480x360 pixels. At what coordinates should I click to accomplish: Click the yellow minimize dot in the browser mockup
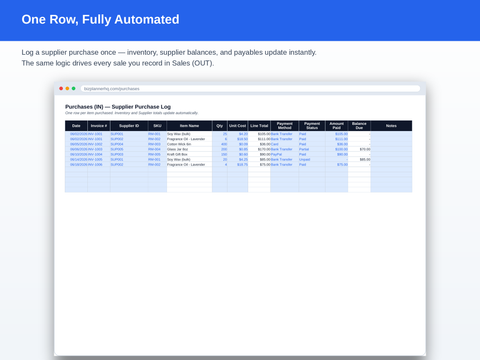67,88
